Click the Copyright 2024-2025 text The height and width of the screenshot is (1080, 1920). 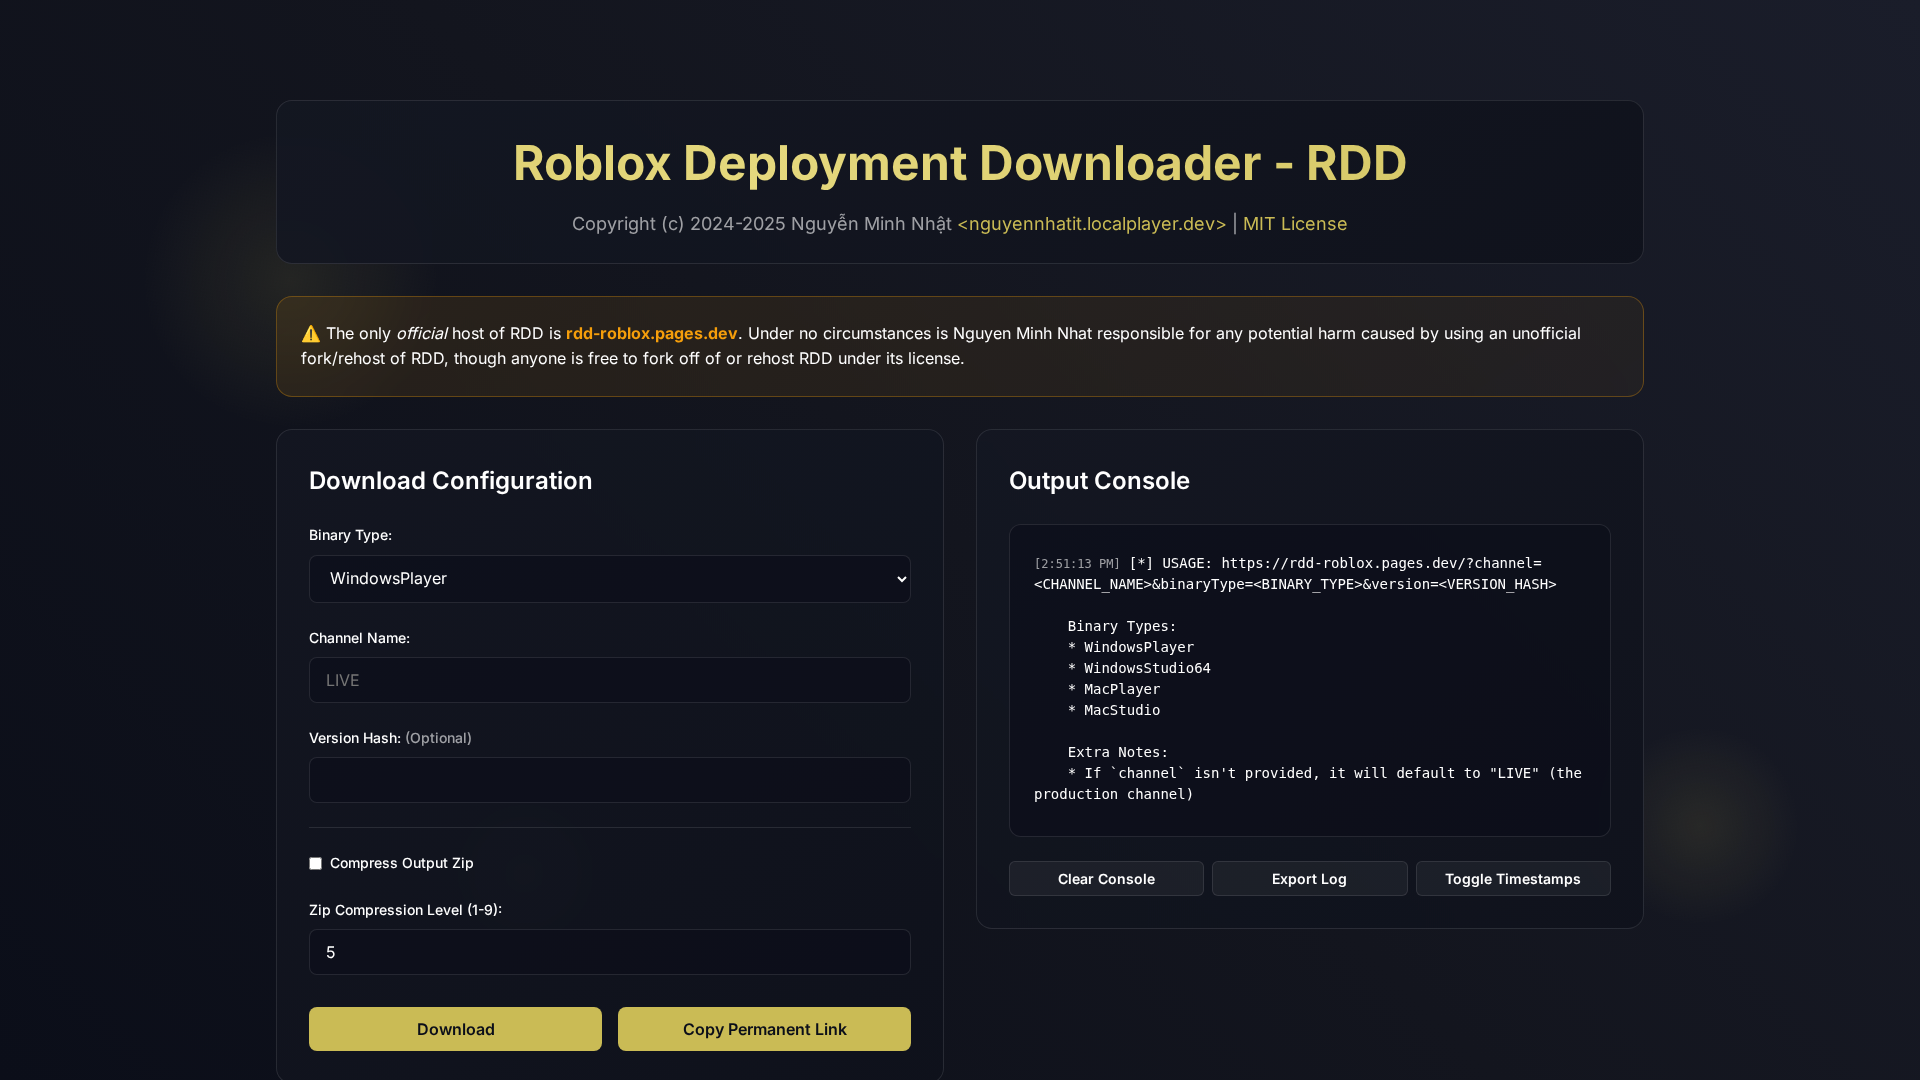[761, 224]
